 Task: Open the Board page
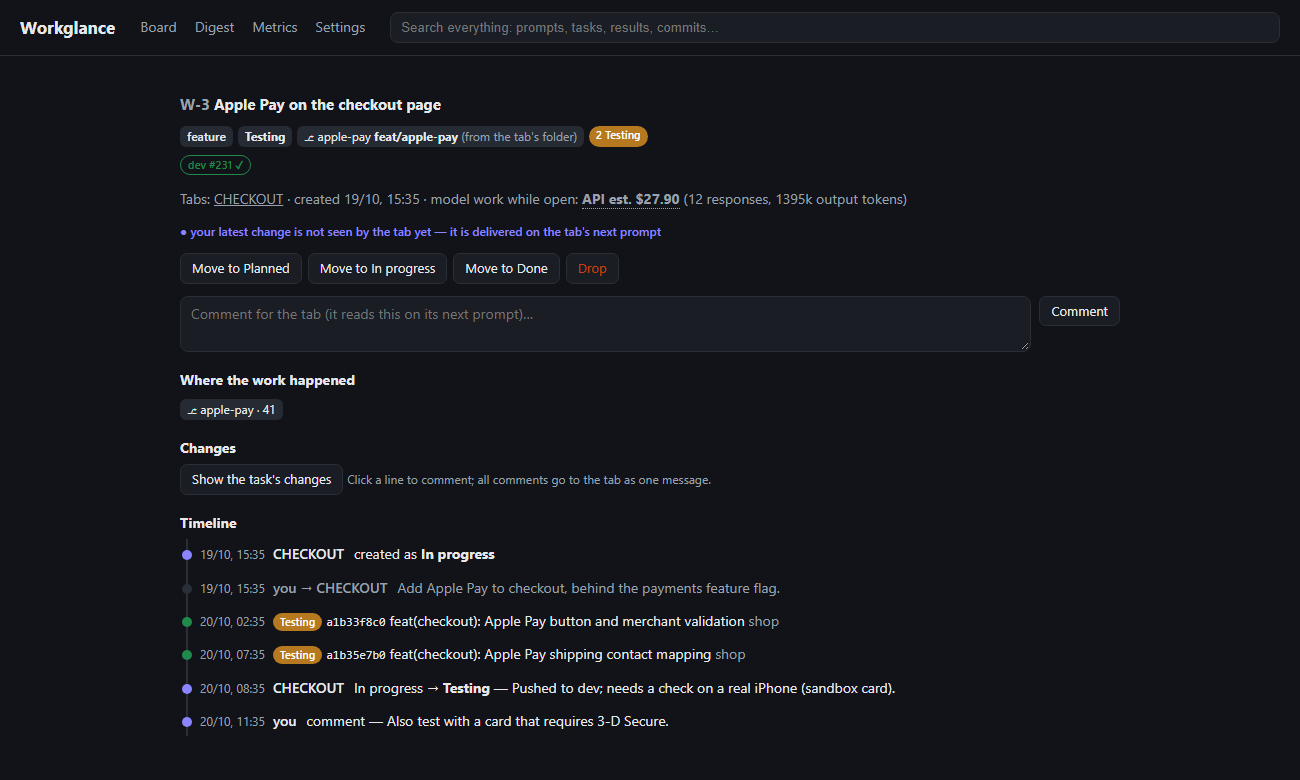[x=158, y=27]
